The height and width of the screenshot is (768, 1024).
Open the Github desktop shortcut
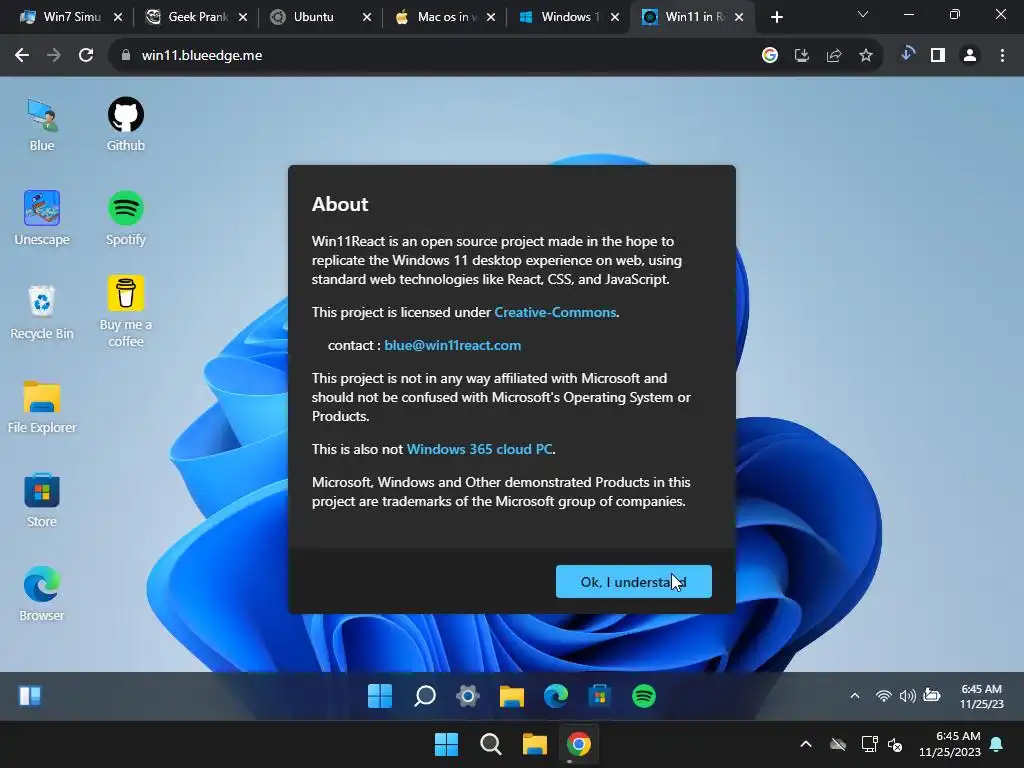pos(125,125)
